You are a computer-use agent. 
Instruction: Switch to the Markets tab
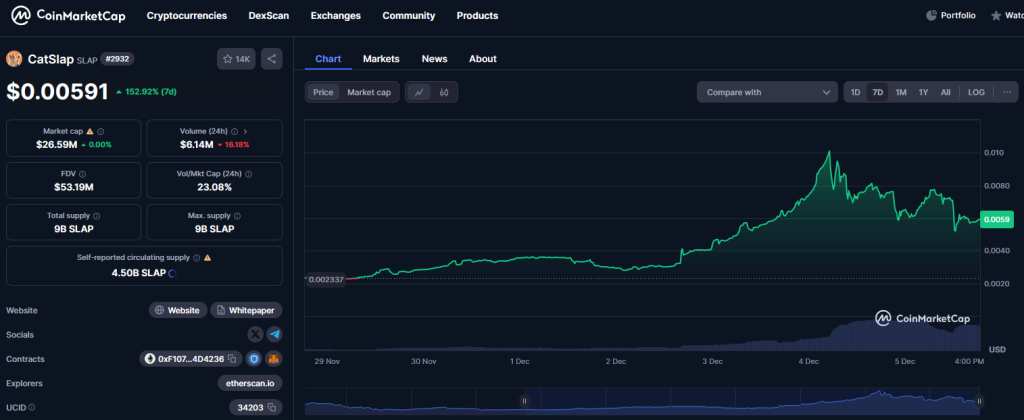click(381, 59)
